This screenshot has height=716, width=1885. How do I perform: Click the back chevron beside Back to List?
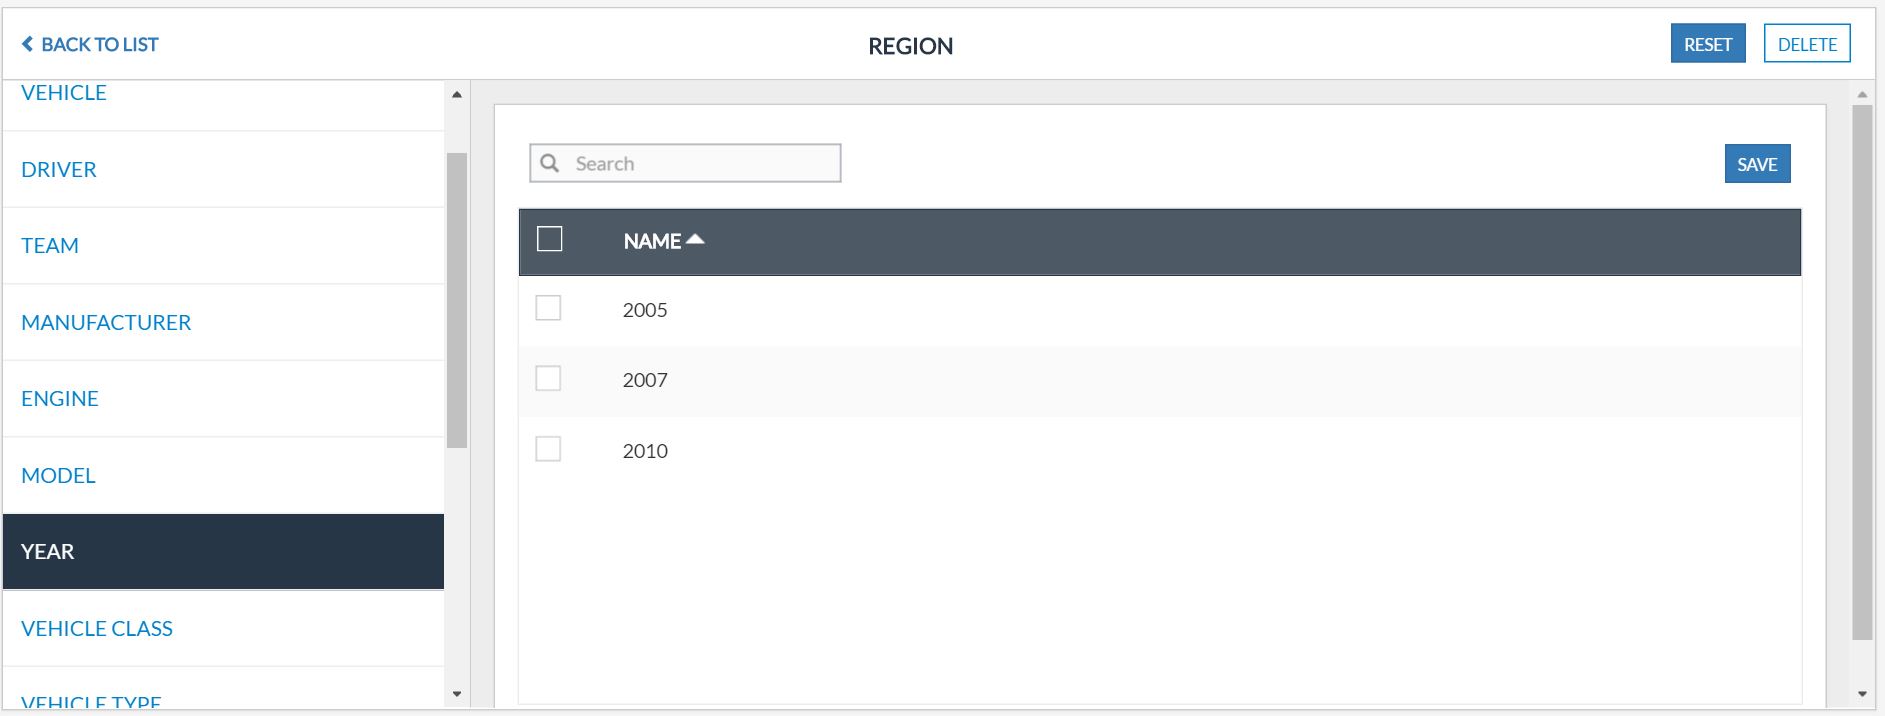pyautogui.click(x=27, y=44)
